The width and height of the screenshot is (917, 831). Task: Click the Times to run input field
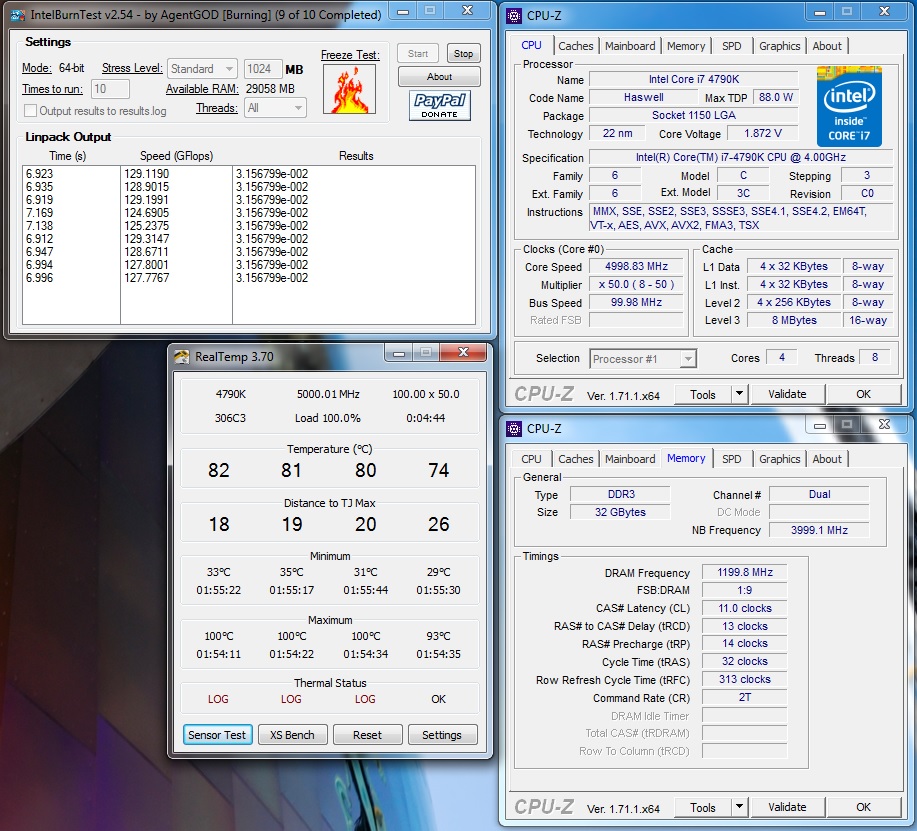click(110, 89)
